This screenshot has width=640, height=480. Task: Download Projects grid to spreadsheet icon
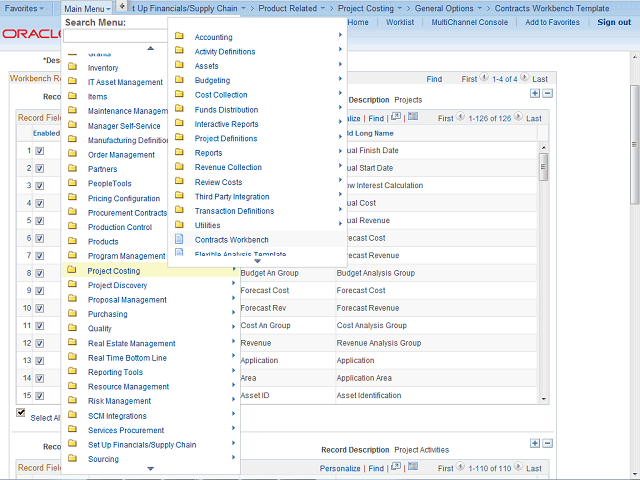(x=413, y=117)
